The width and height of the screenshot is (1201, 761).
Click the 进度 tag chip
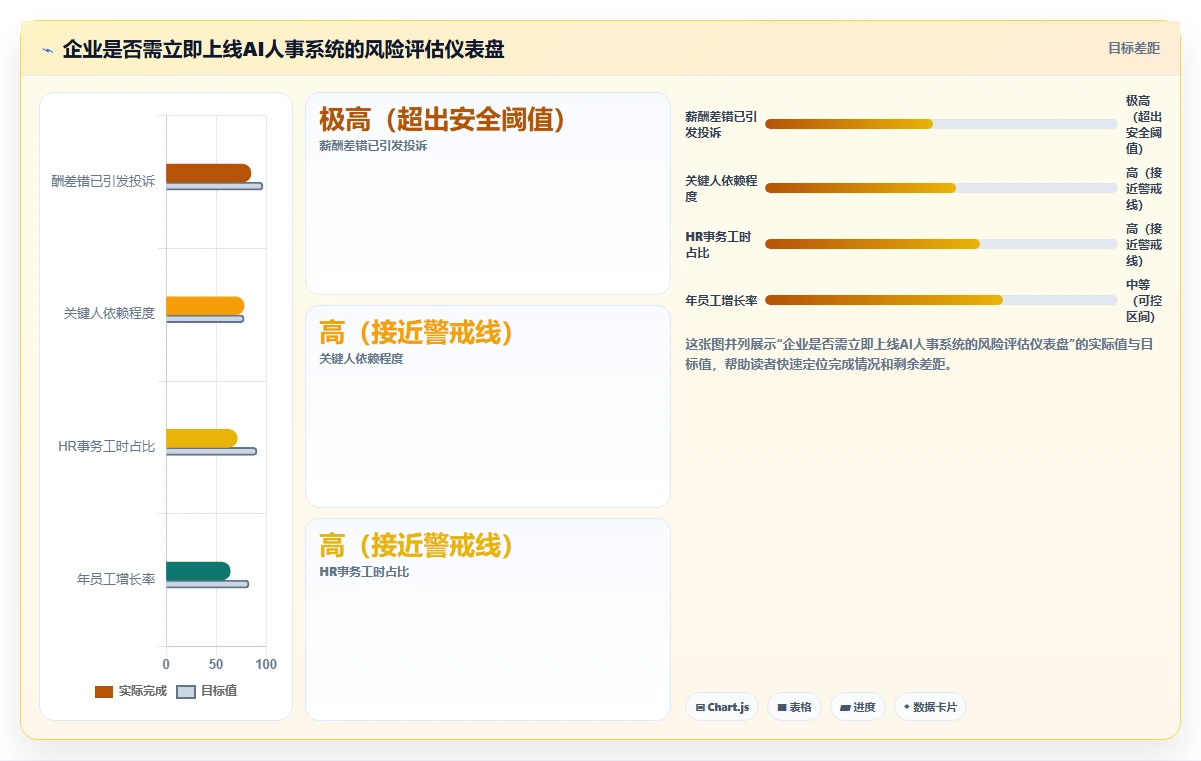pos(858,707)
